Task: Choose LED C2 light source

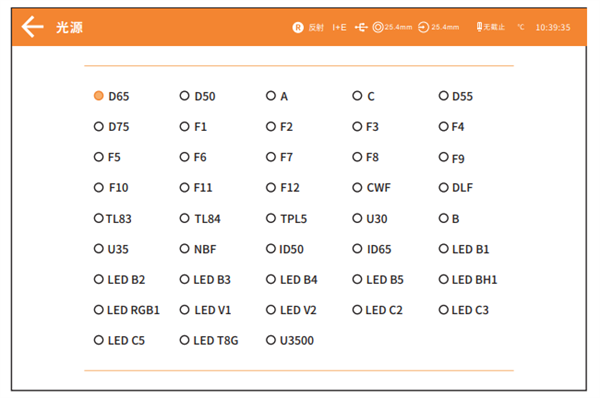Action: coord(357,310)
